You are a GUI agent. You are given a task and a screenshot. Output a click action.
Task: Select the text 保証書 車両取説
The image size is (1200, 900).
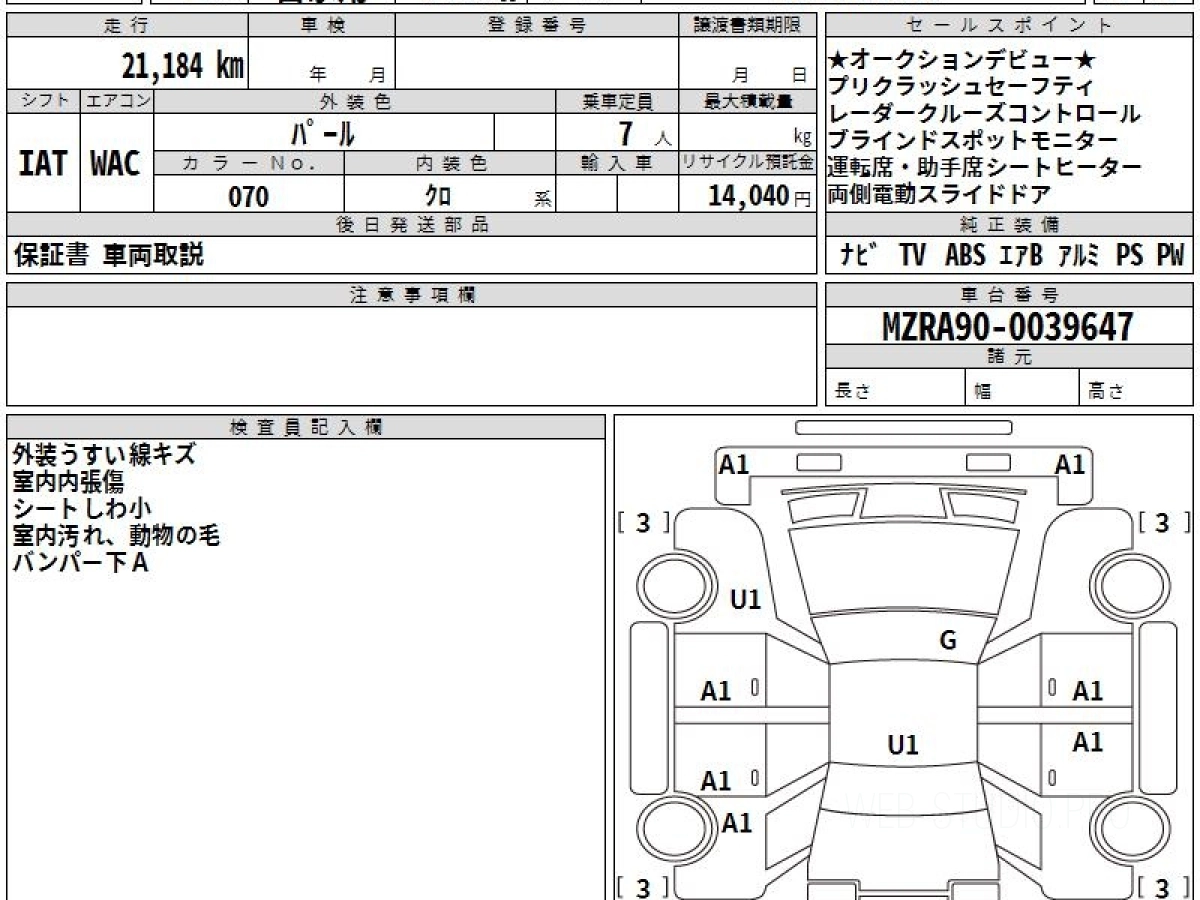coord(108,255)
